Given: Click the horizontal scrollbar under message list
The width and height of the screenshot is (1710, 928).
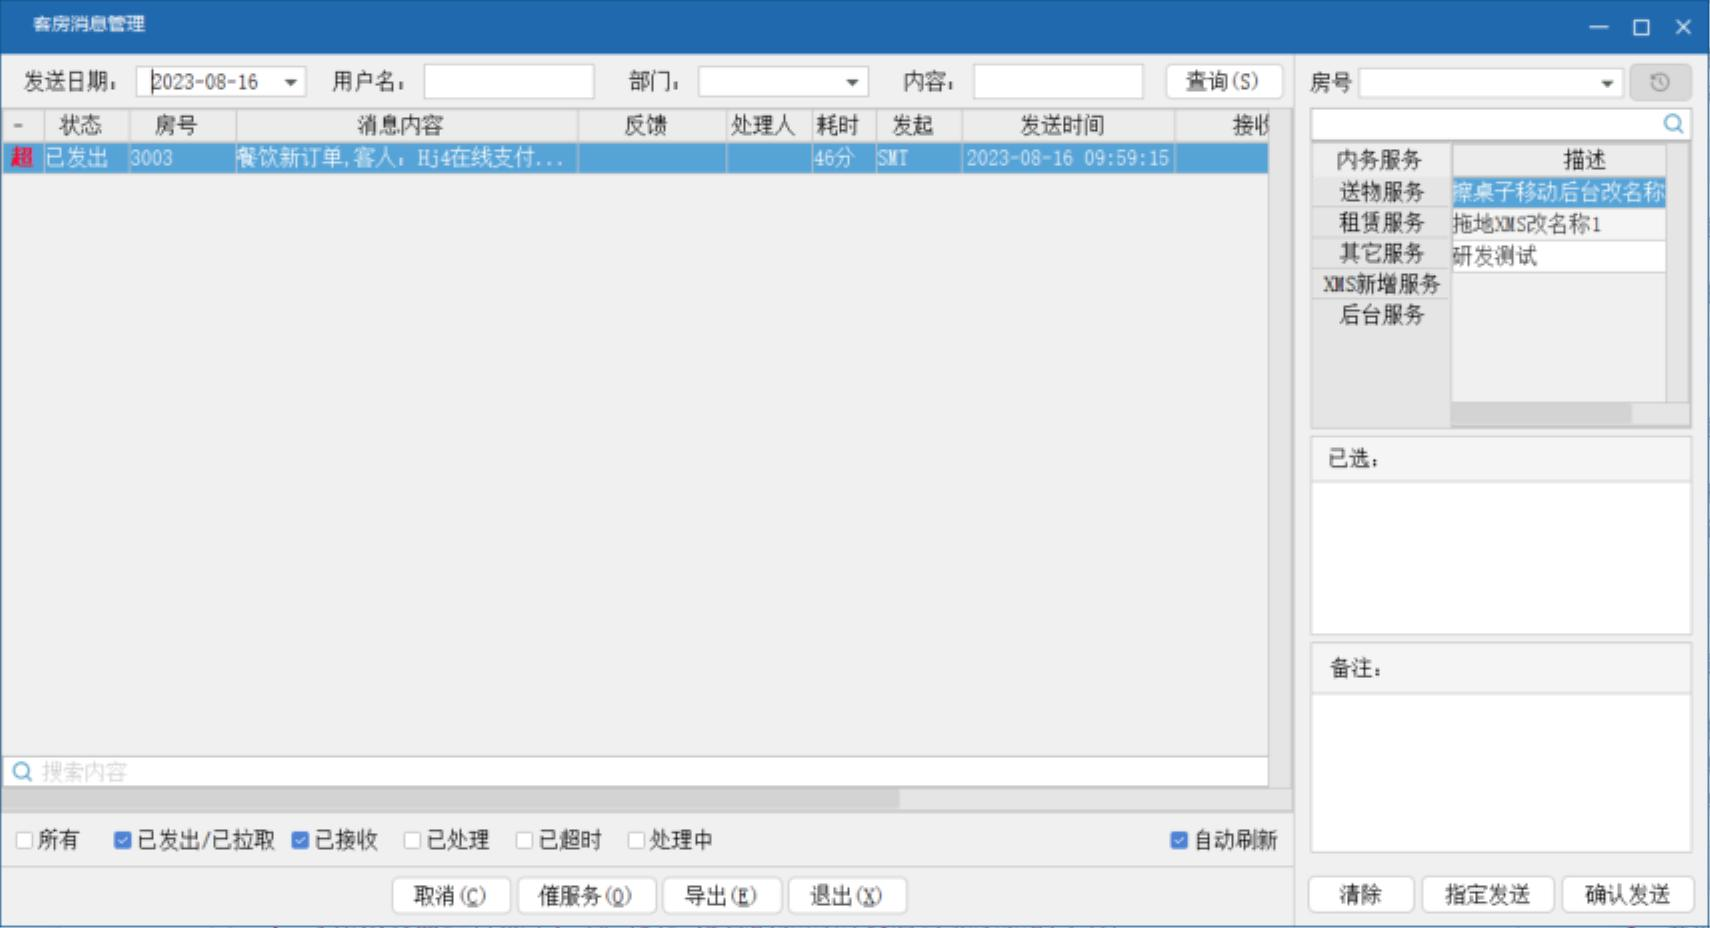Looking at the screenshot, I should coord(450,800).
